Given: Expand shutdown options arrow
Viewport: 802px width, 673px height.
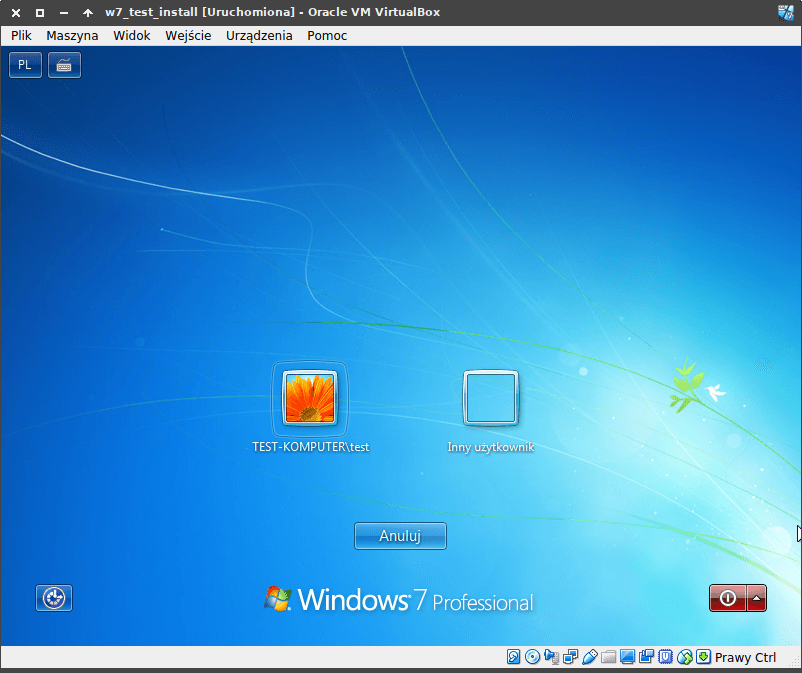Looking at the screenshot, I should [x=756, y=598].
